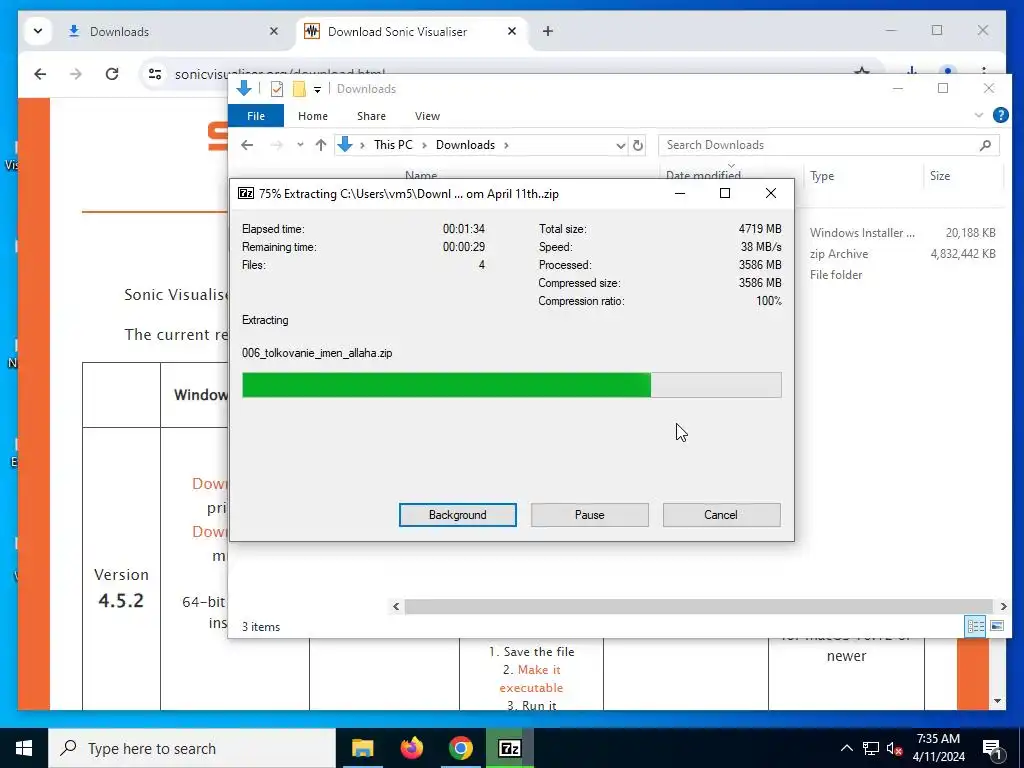Image resolution: width=1024 pixels, height=768 pixels.
Task: Close the Downloads Chrome tab
Action: coord(274,31)
